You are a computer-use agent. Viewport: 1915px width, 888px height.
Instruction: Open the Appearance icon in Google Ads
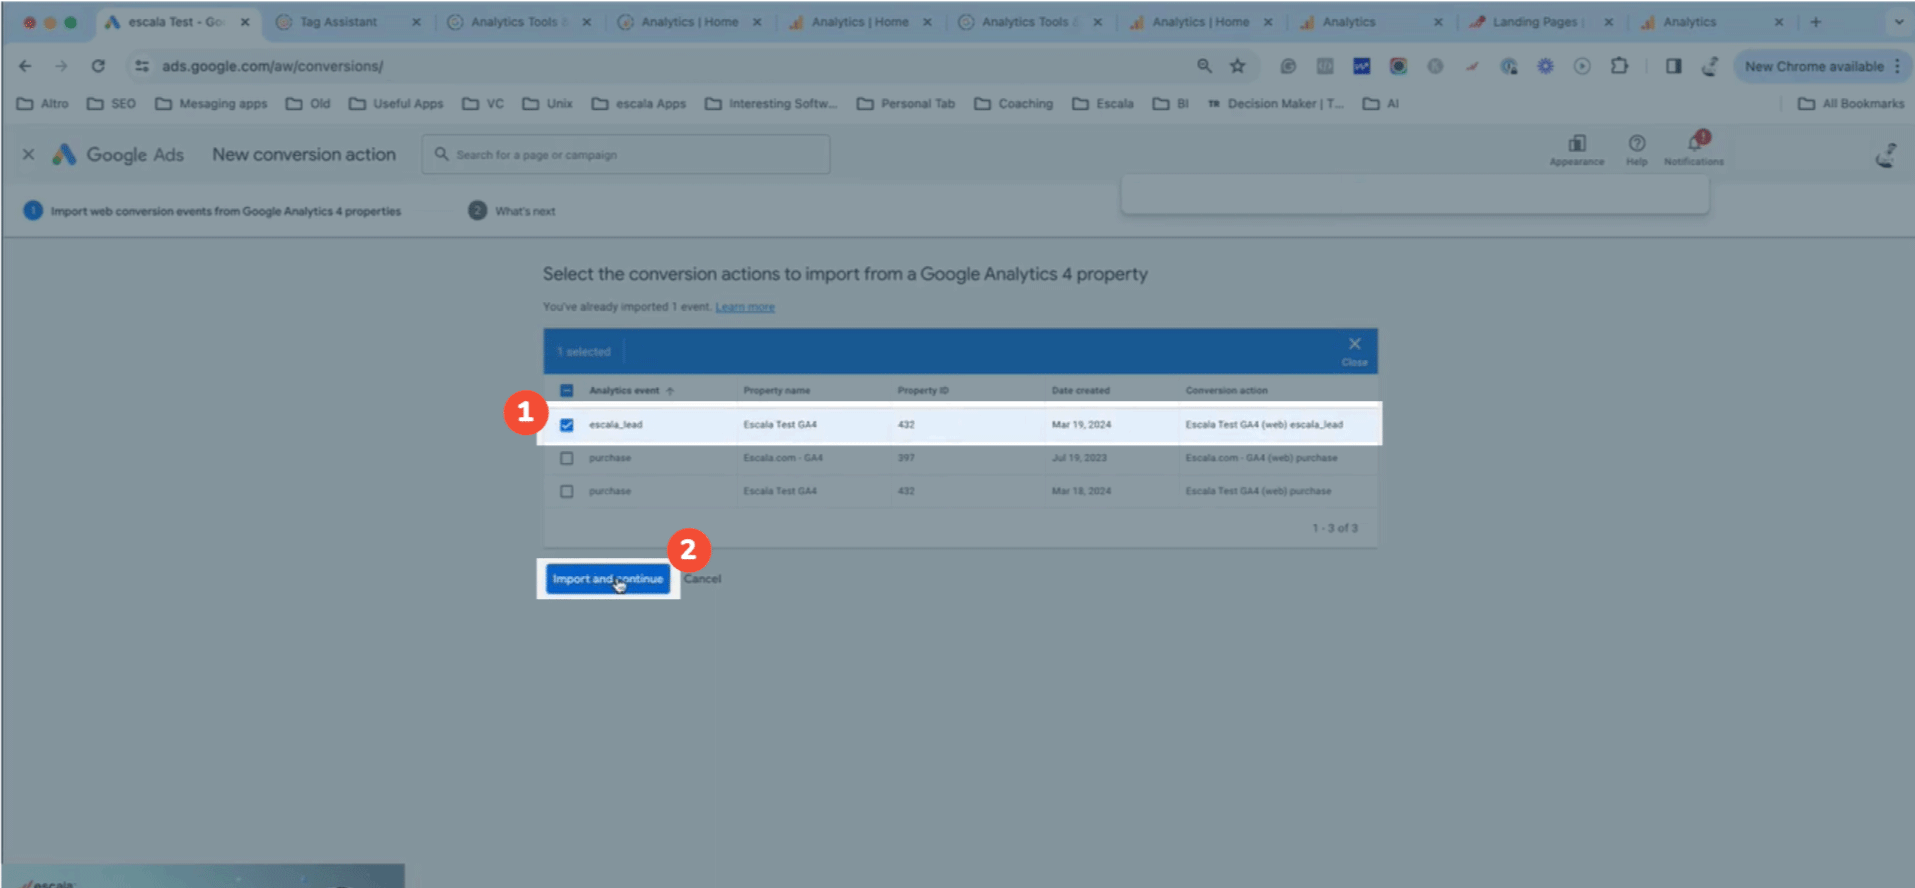[x=1577, y=149]
